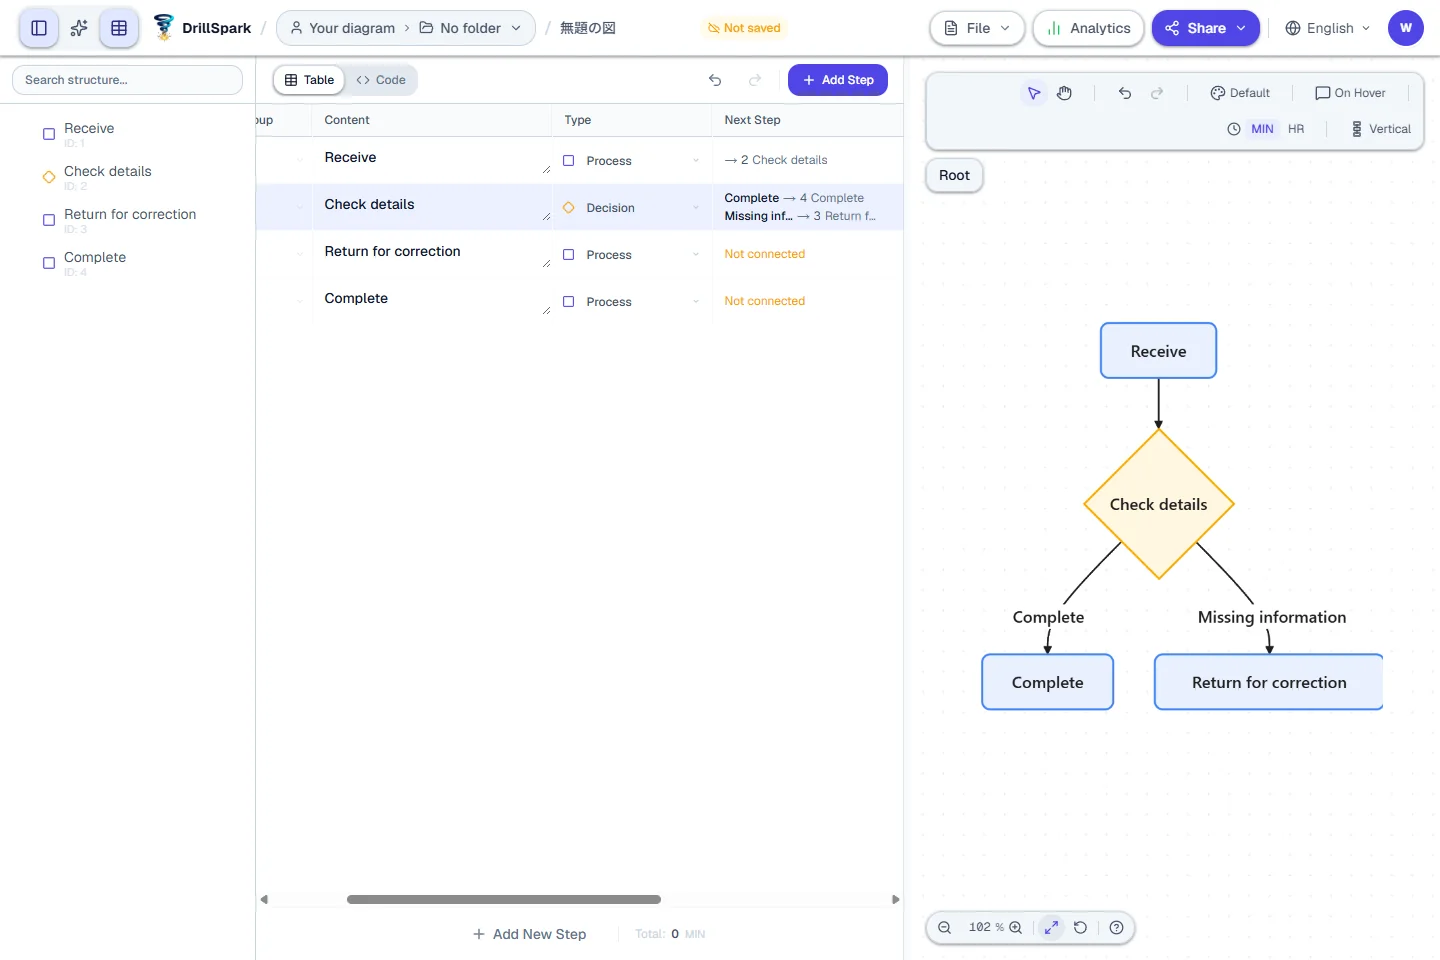
Task: Click the table view icon in header
Action: [119, 28]
